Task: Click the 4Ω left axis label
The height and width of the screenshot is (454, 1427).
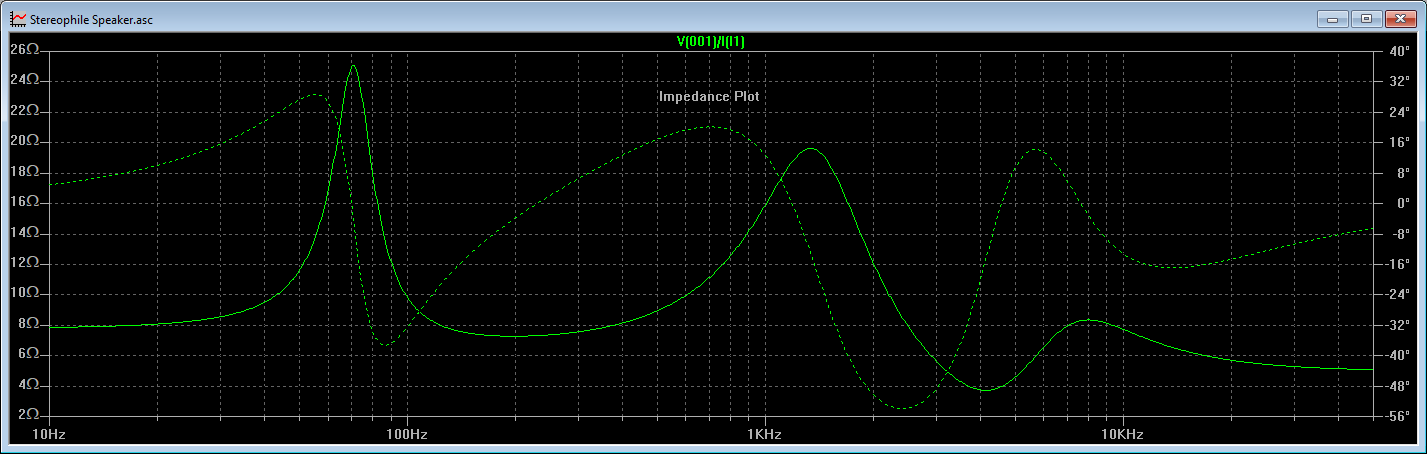Action: tap(29, 385)
